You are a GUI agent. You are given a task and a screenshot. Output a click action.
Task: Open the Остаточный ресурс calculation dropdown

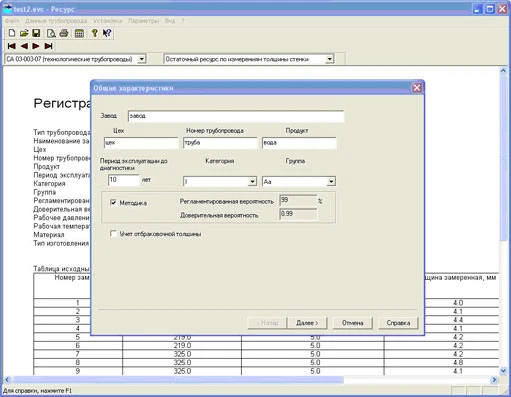click(x=329, y=59)
